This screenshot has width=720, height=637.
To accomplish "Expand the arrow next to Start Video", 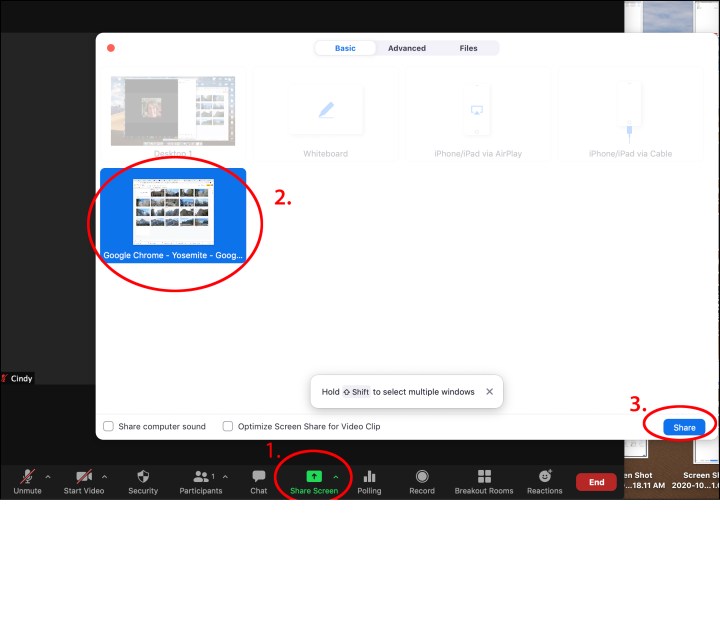I will [105, 477].
